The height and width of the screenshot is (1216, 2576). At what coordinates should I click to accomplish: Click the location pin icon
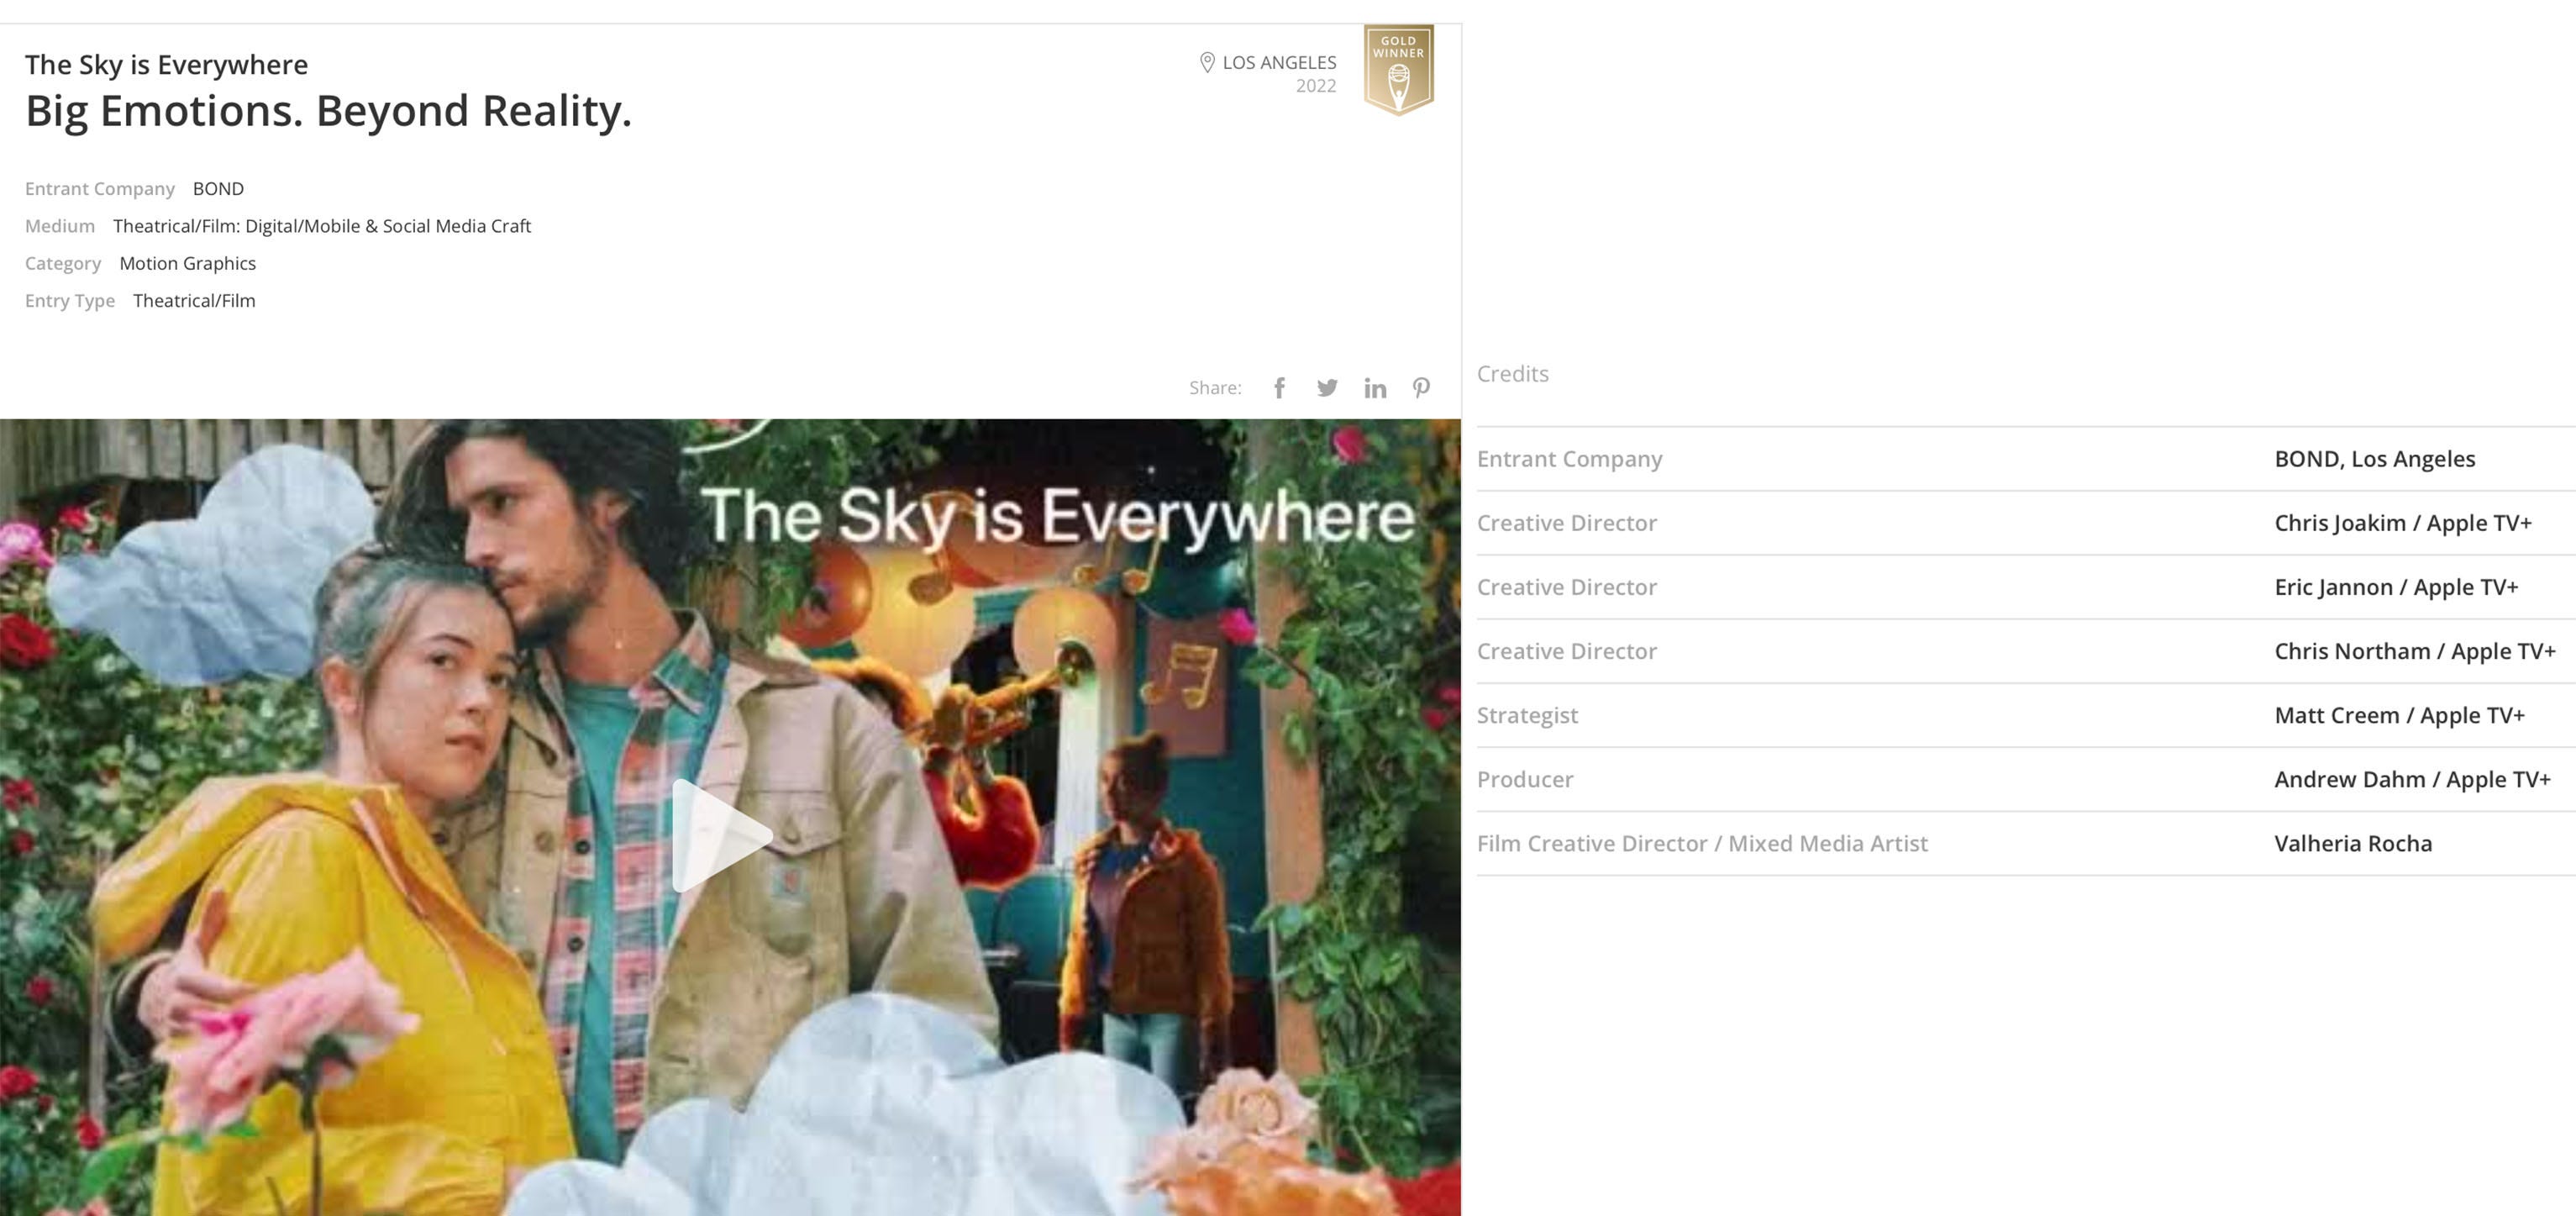point(1207,62)
